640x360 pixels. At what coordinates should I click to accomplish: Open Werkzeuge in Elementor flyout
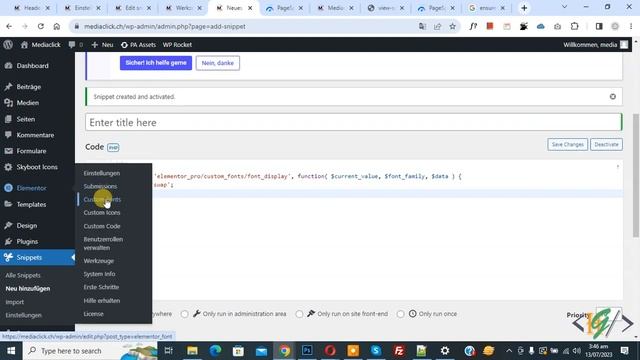point(99,261)
